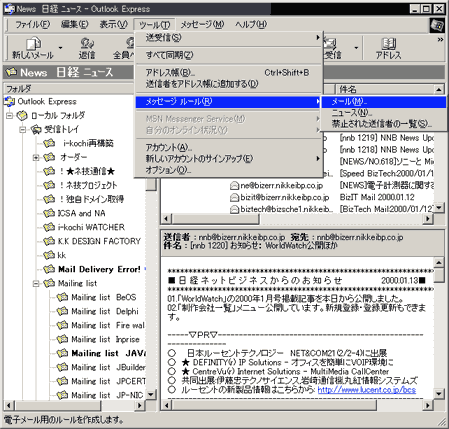Select message [nnb 1219] NNB News
This screenshot has height=429, width=449.
(x=386, y=138)
